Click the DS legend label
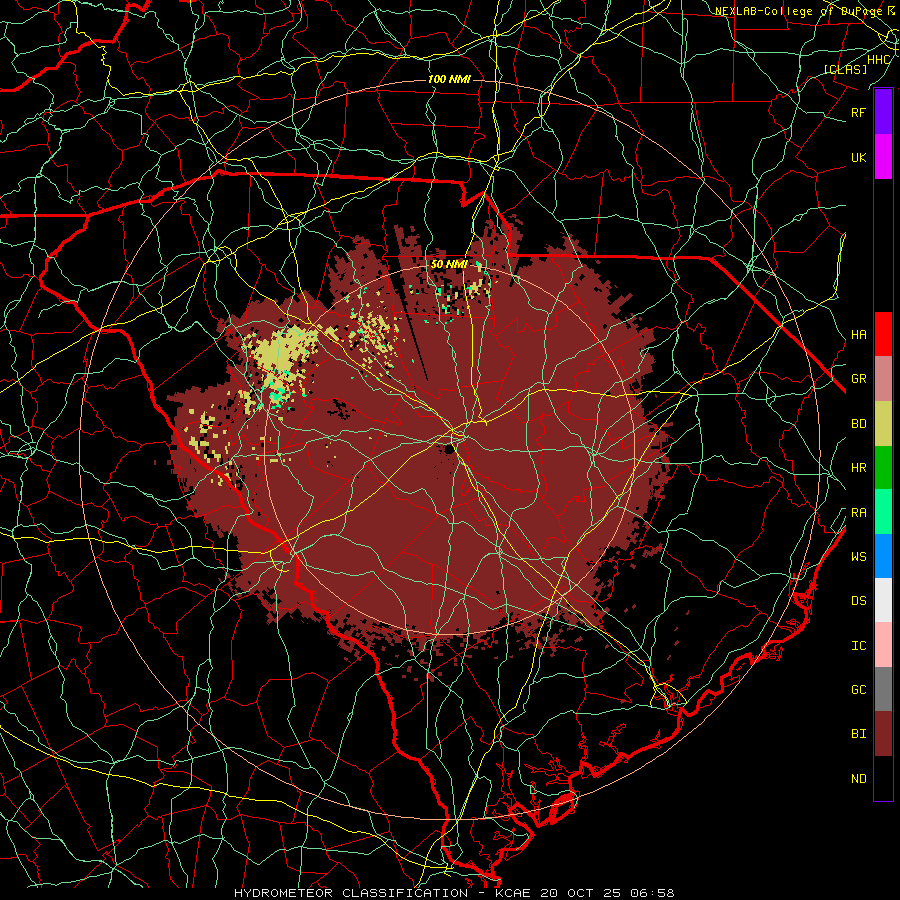 tap(858, 601)
